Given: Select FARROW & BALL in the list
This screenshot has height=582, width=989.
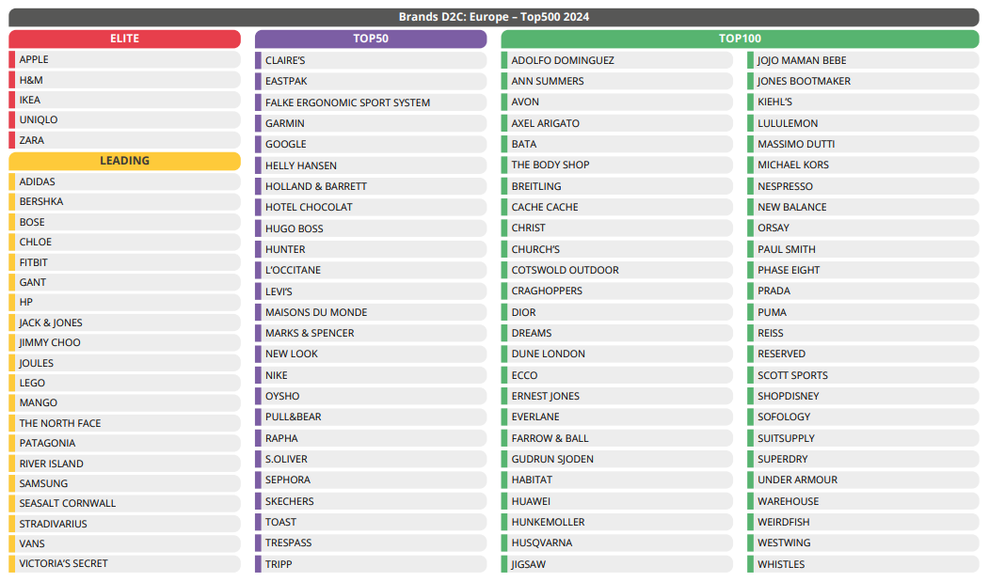Looking at the screenshot, I should (x=617, y=439).
